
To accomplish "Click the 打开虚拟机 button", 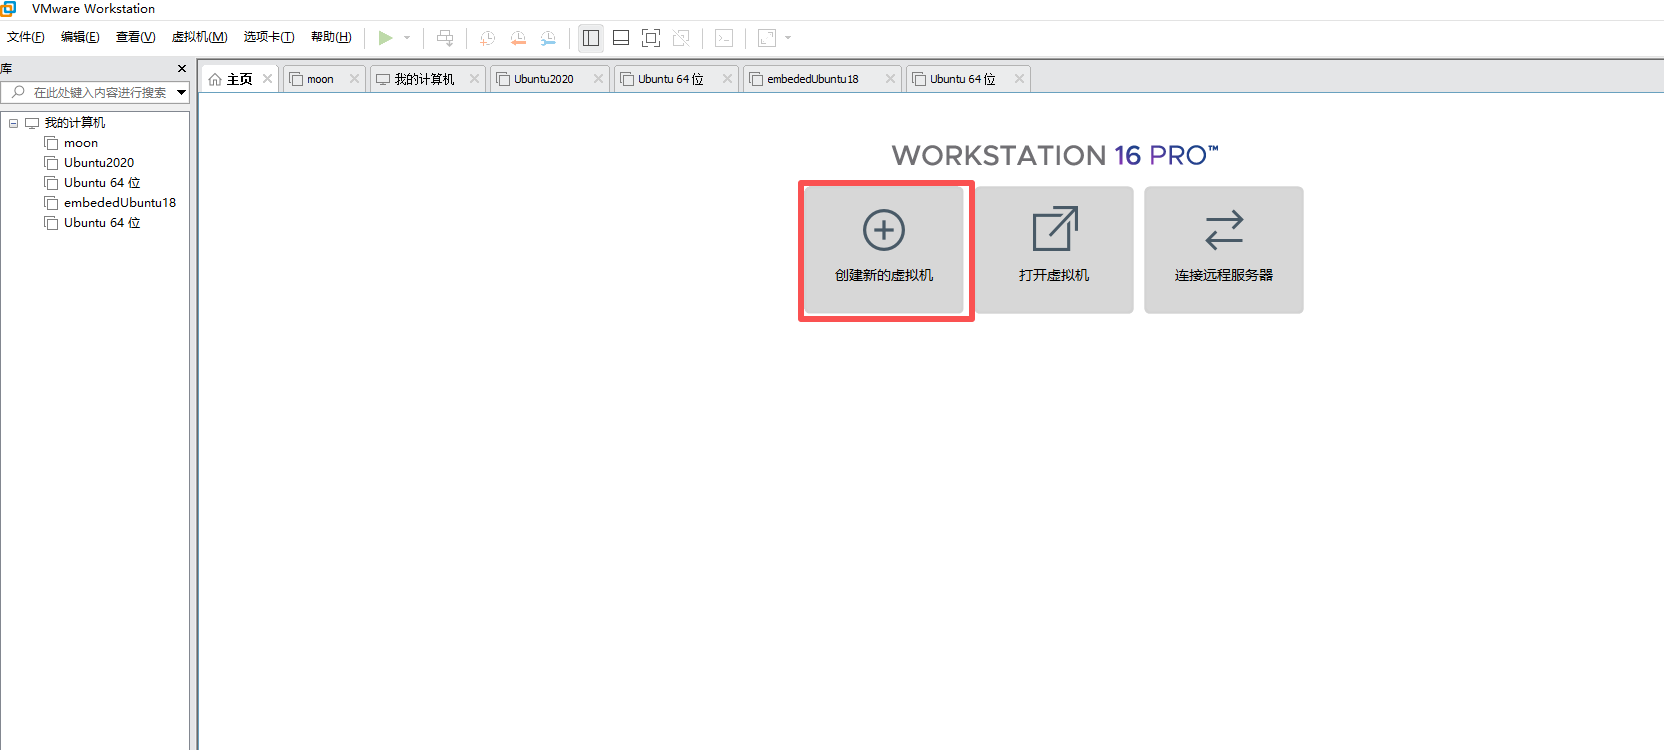I will (1054, 250).
